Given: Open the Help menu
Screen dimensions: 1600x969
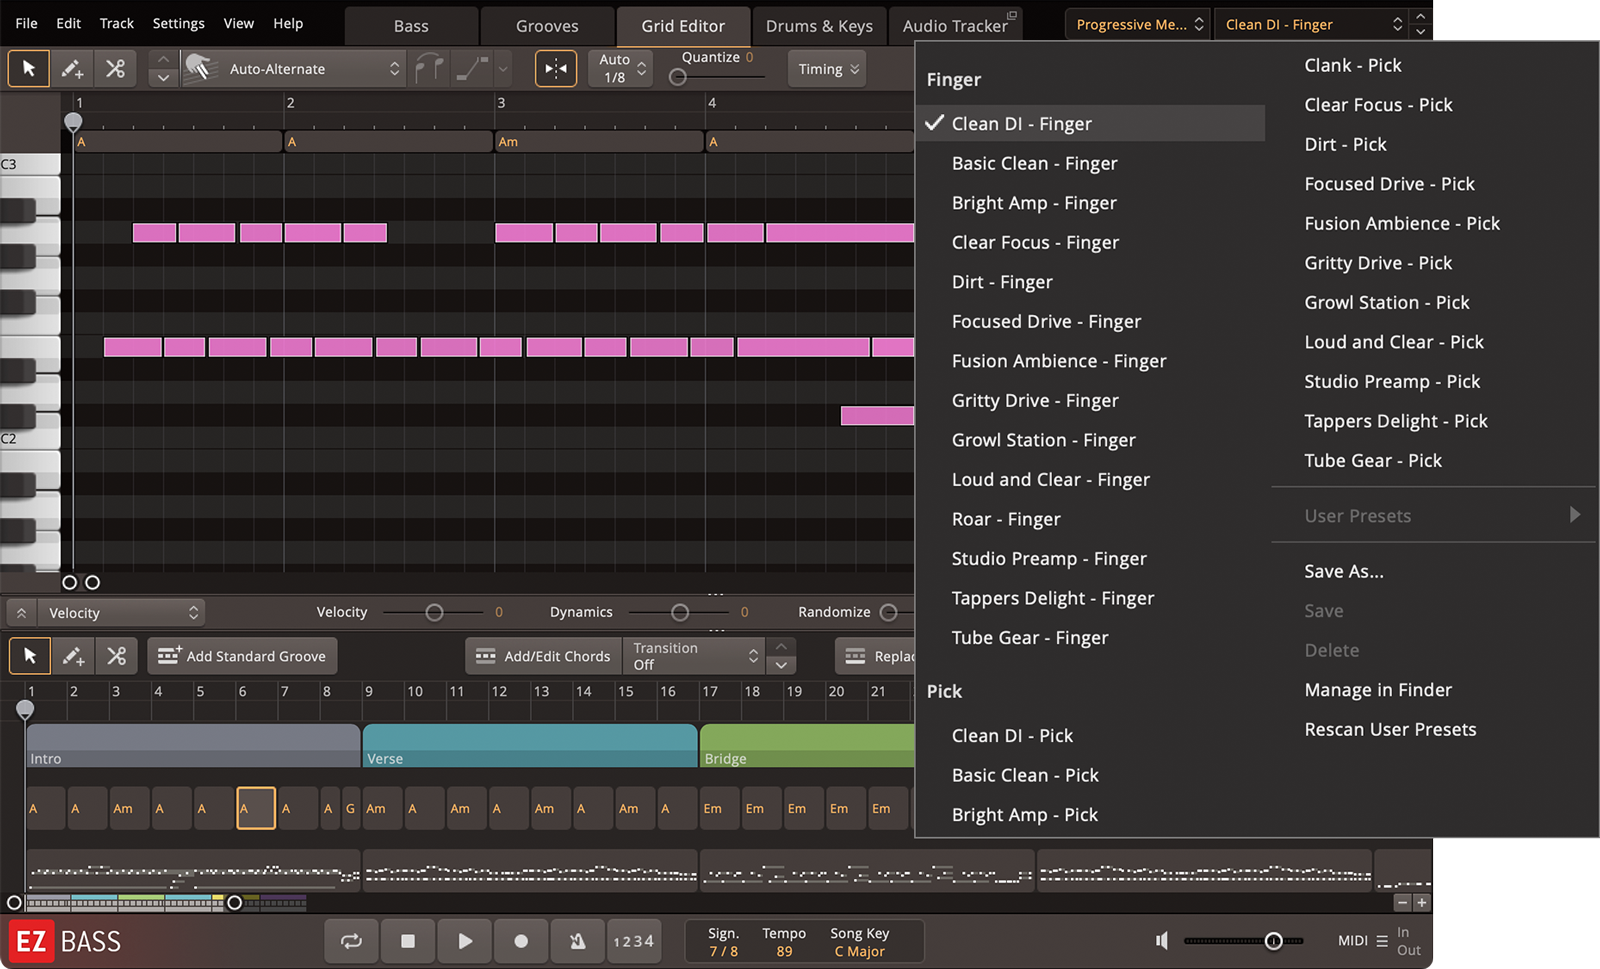Looking at the screenshot, I should pyautogui.click(x=288, y=23).
